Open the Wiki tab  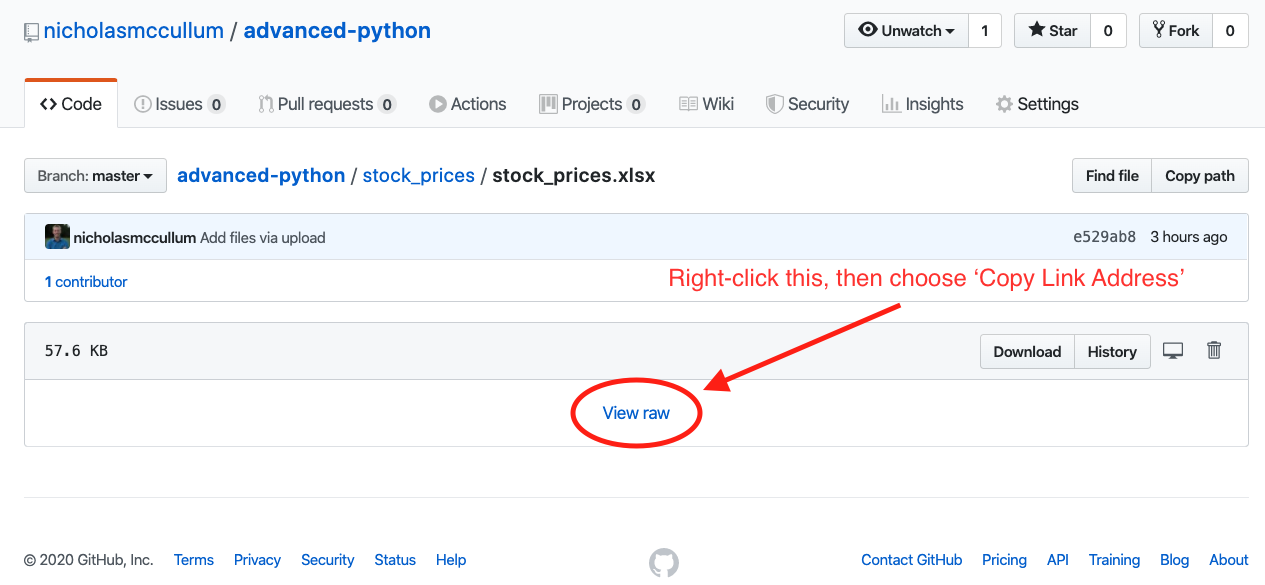click(707, 104)
